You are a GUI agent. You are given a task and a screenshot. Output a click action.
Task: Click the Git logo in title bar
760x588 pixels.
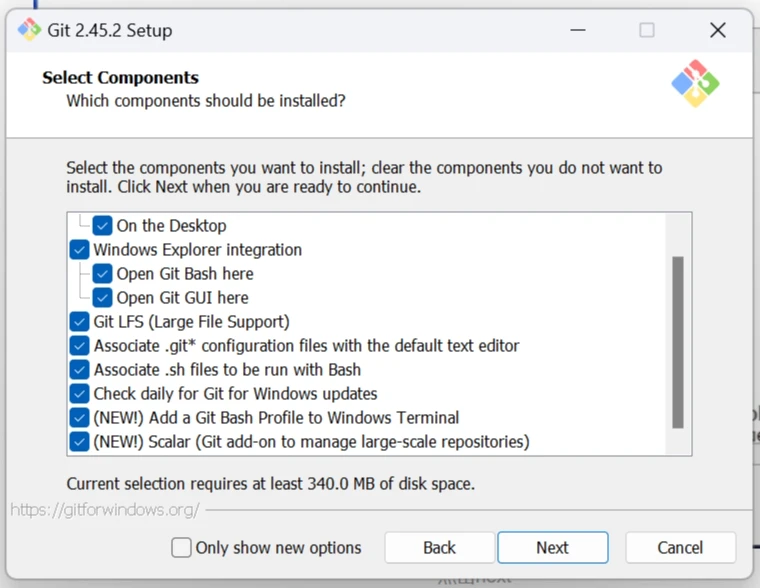tap(29, 29)
